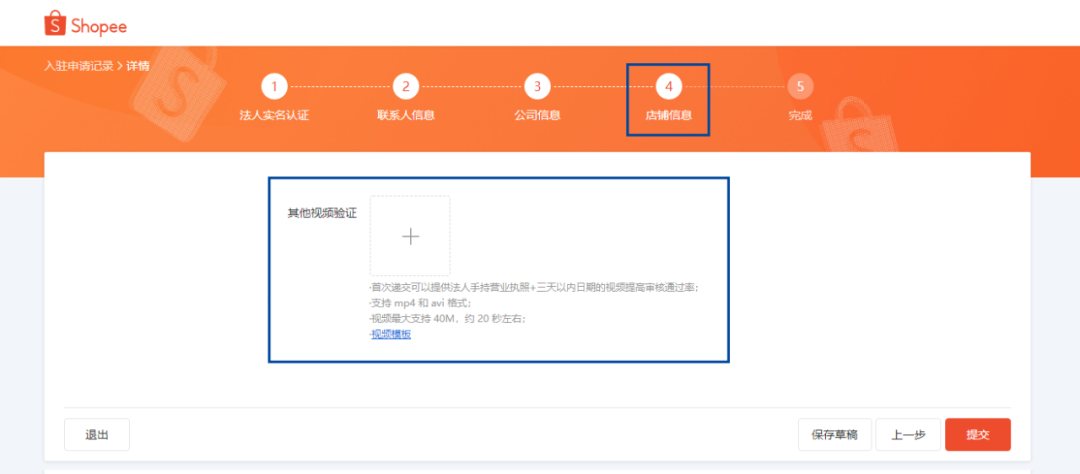Click the hint 视频最大支持 40M
The image size is (1080, 474).
(448, 319)
